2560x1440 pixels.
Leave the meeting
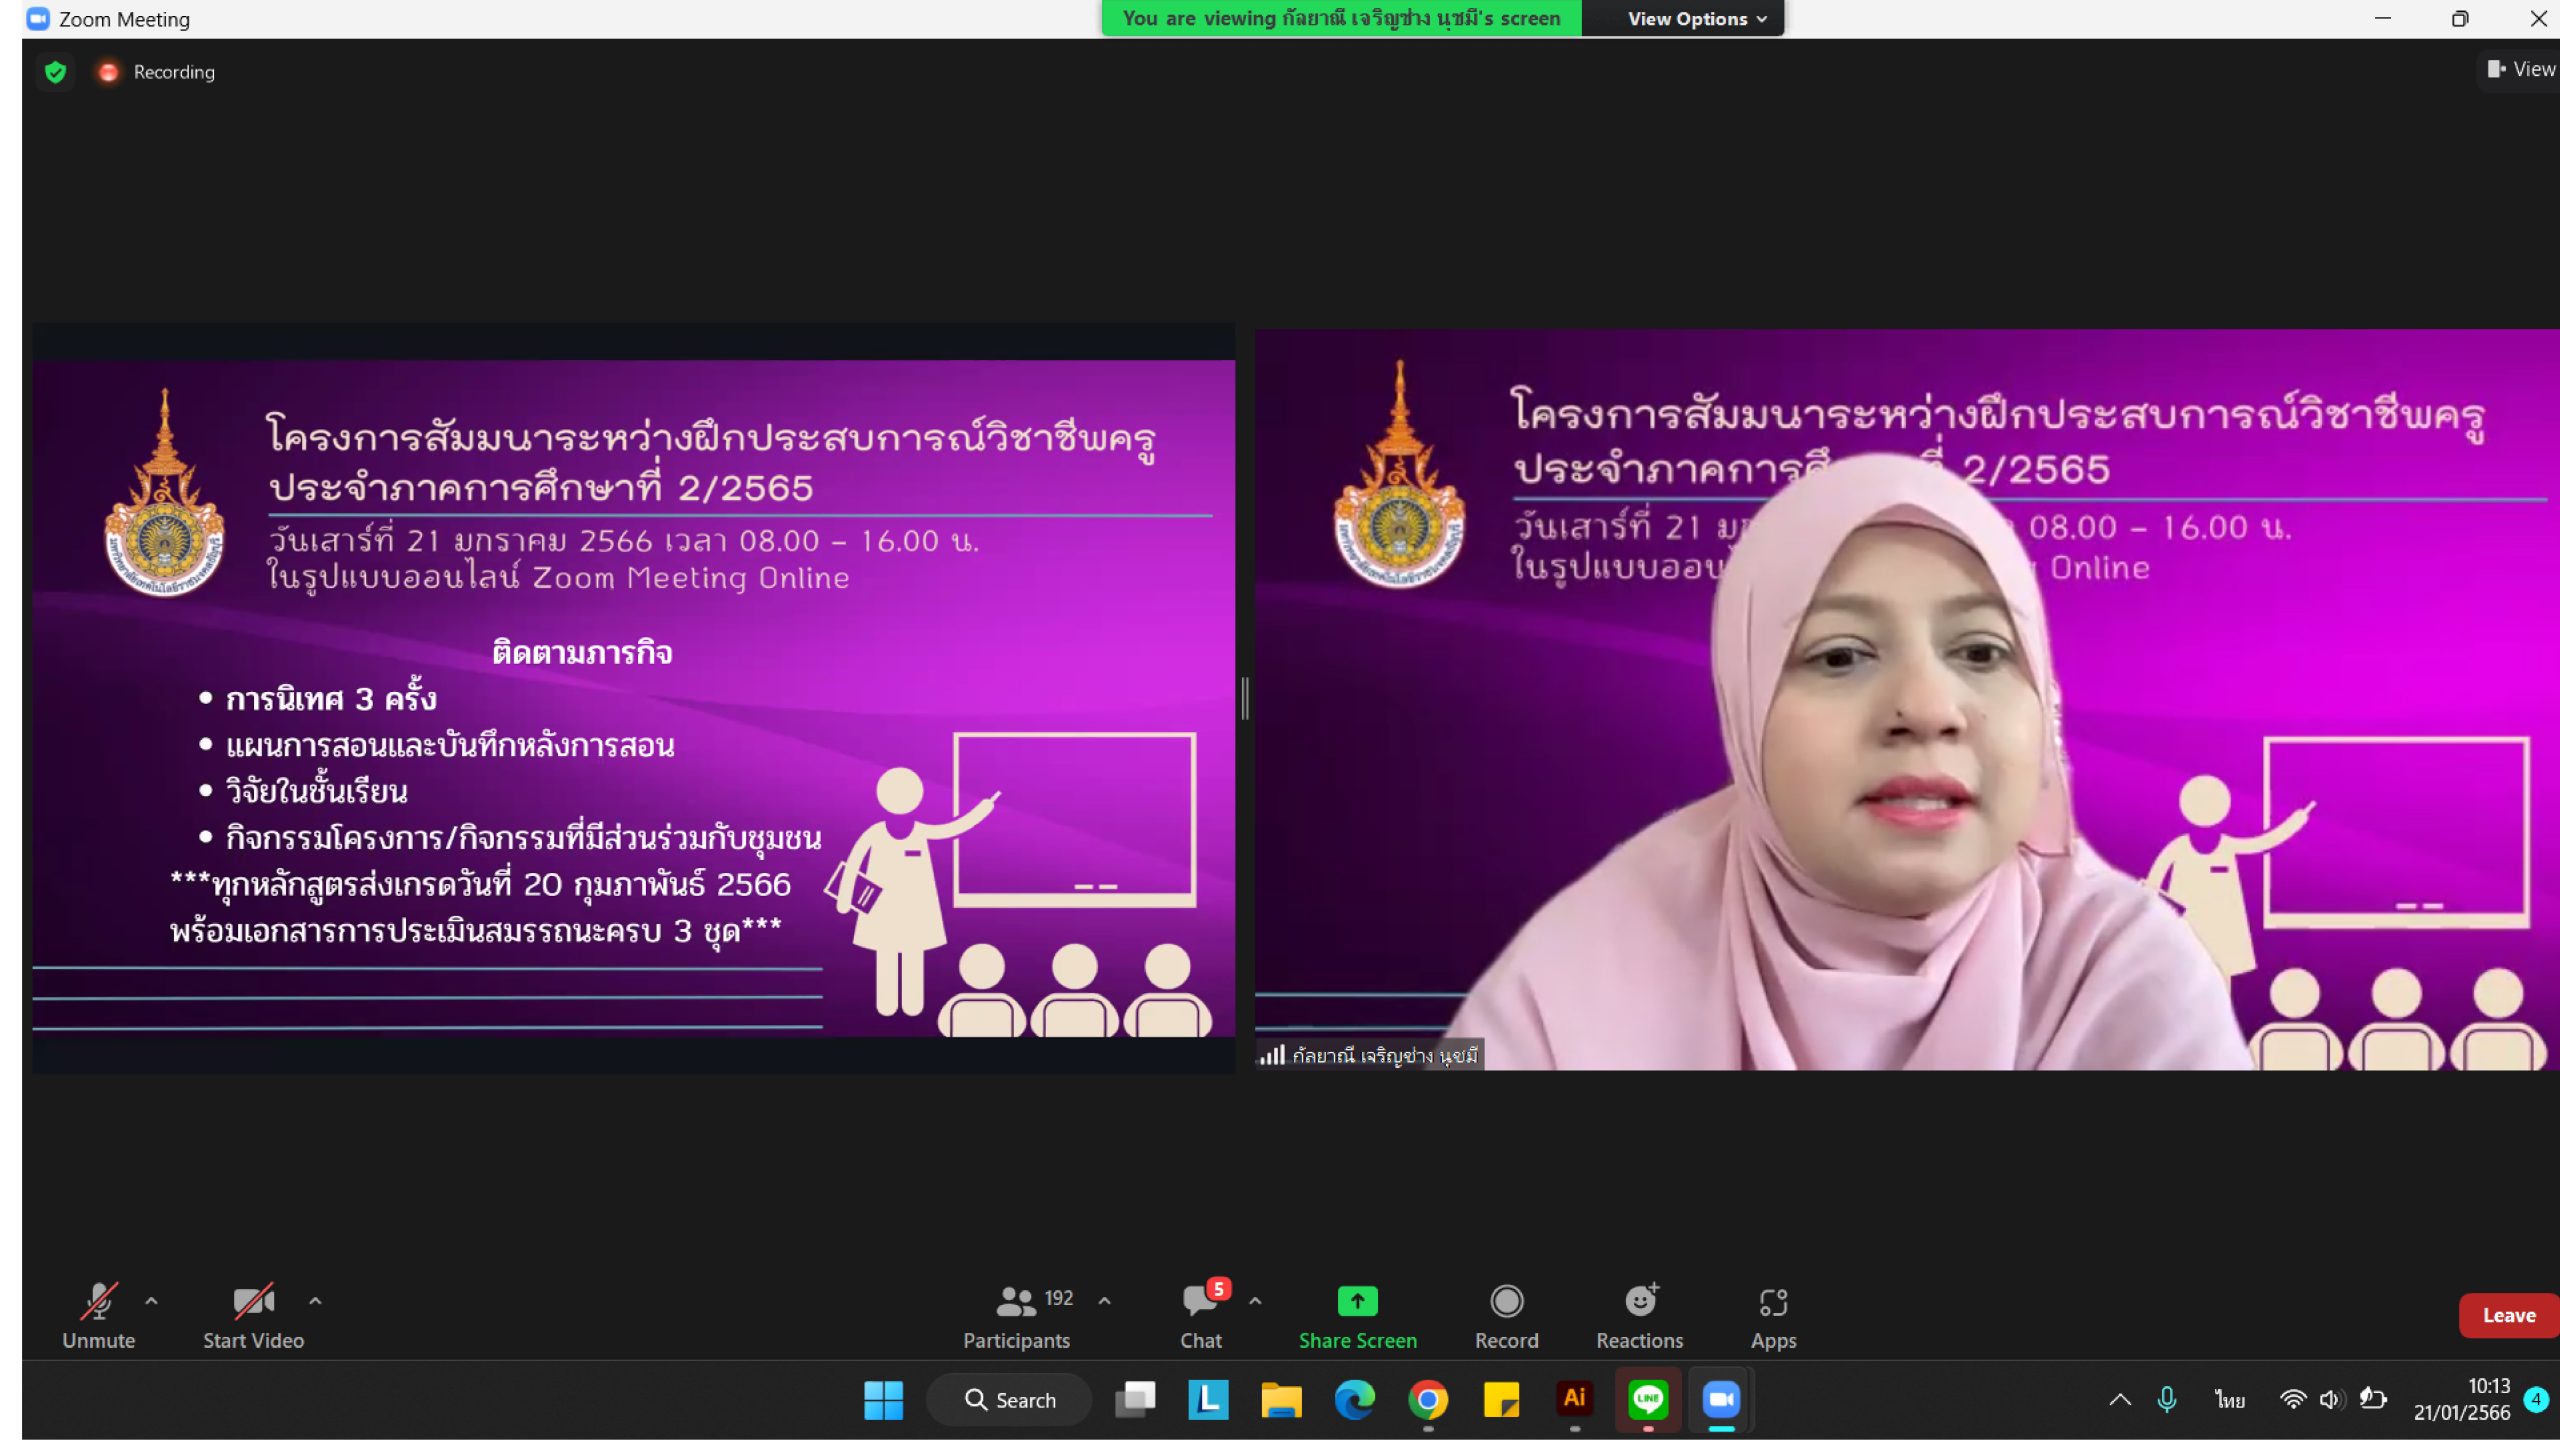2508,1315
